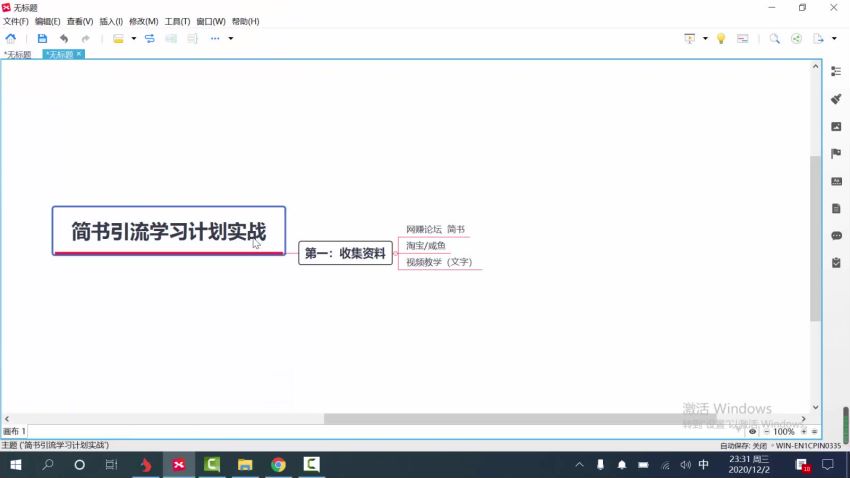Click the zoom-in plus button in status bar
850x478 pixels.
pyautogui.click(x=804, y=432)
